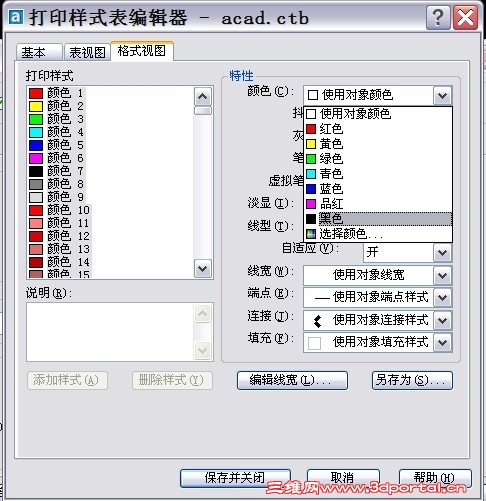
Task: Click the application icon in title bar
Action: tap(16, 17)
